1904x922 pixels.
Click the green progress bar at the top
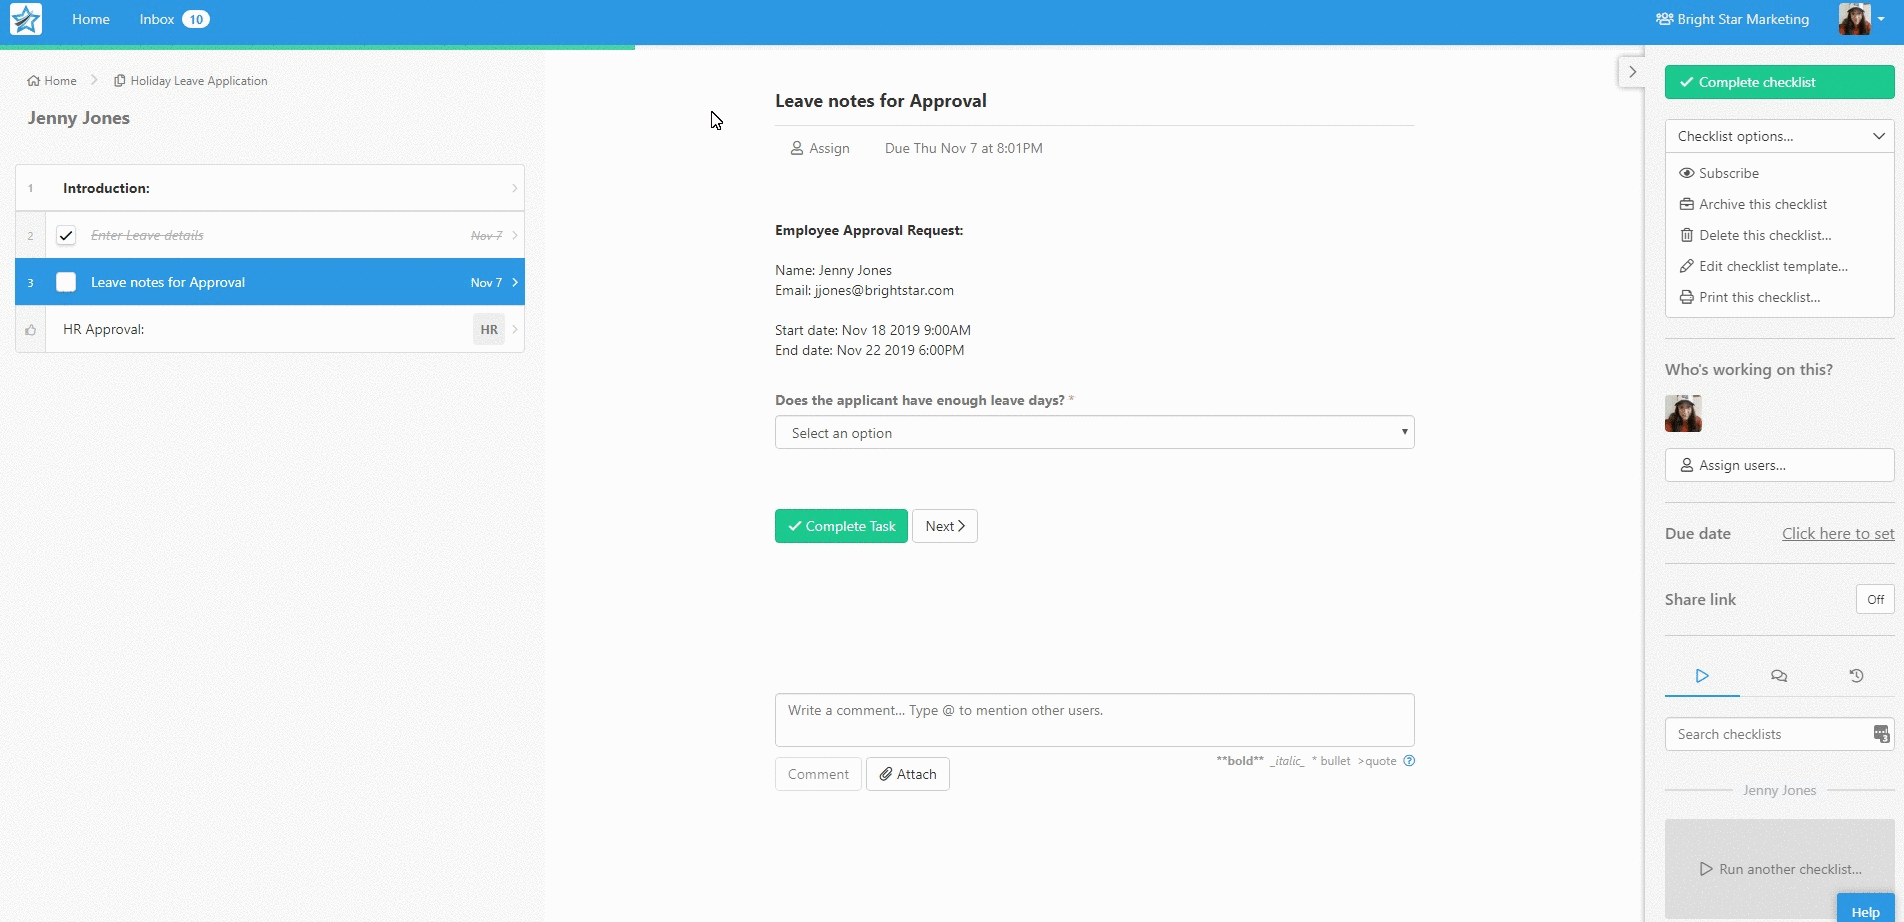318,45
